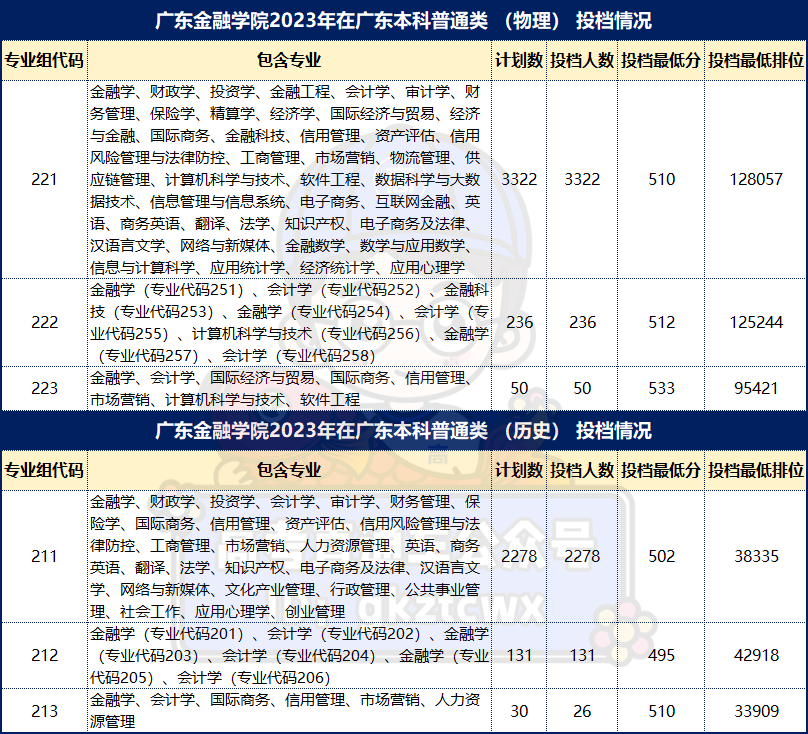Click the 计划数 header in History table

tap(519, 470)
